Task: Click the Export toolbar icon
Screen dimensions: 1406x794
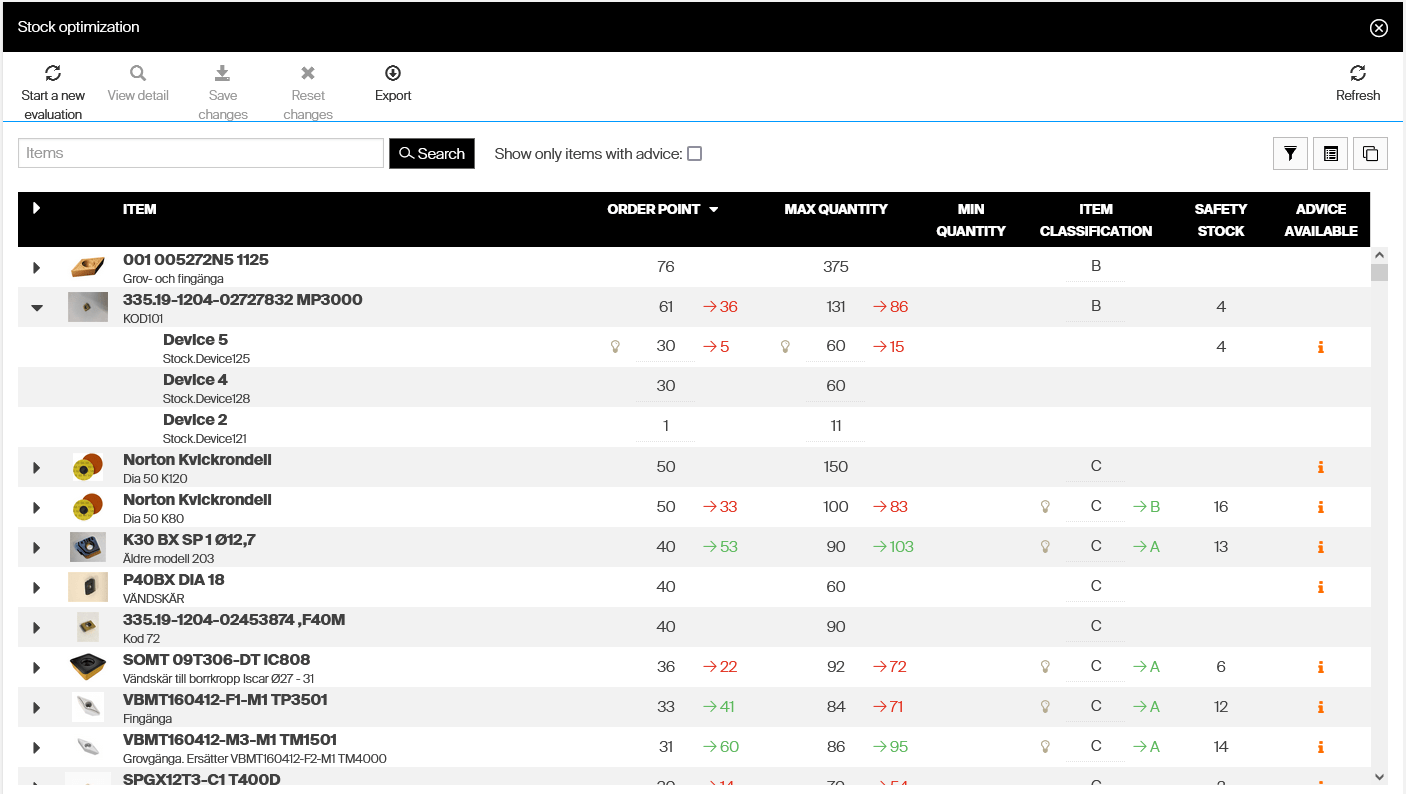Action: click(393, 73)
